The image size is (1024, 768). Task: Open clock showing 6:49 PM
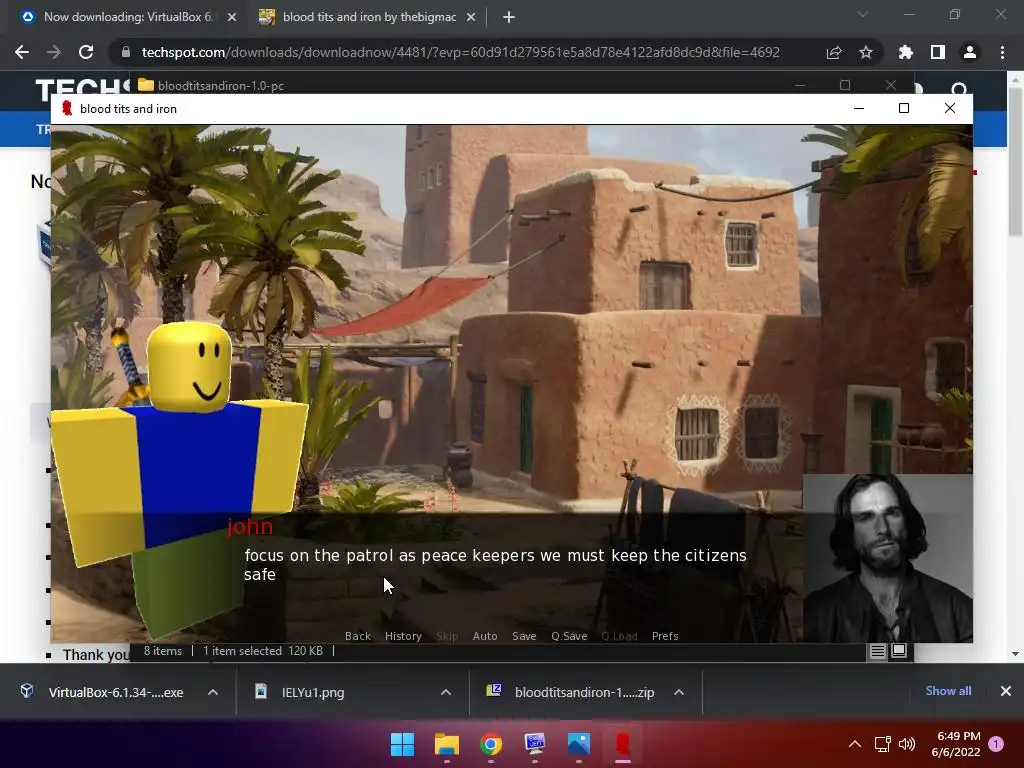[x=956, y=744]
